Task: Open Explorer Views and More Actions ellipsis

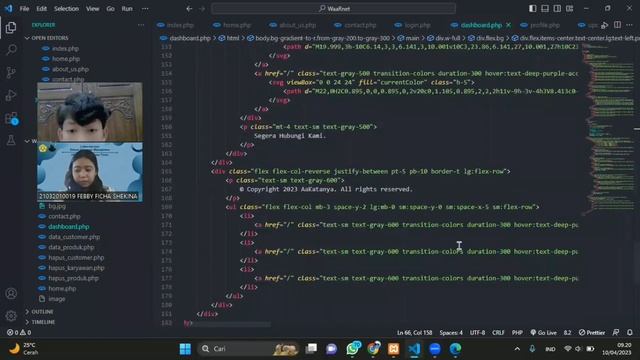Action: (141, 25)
